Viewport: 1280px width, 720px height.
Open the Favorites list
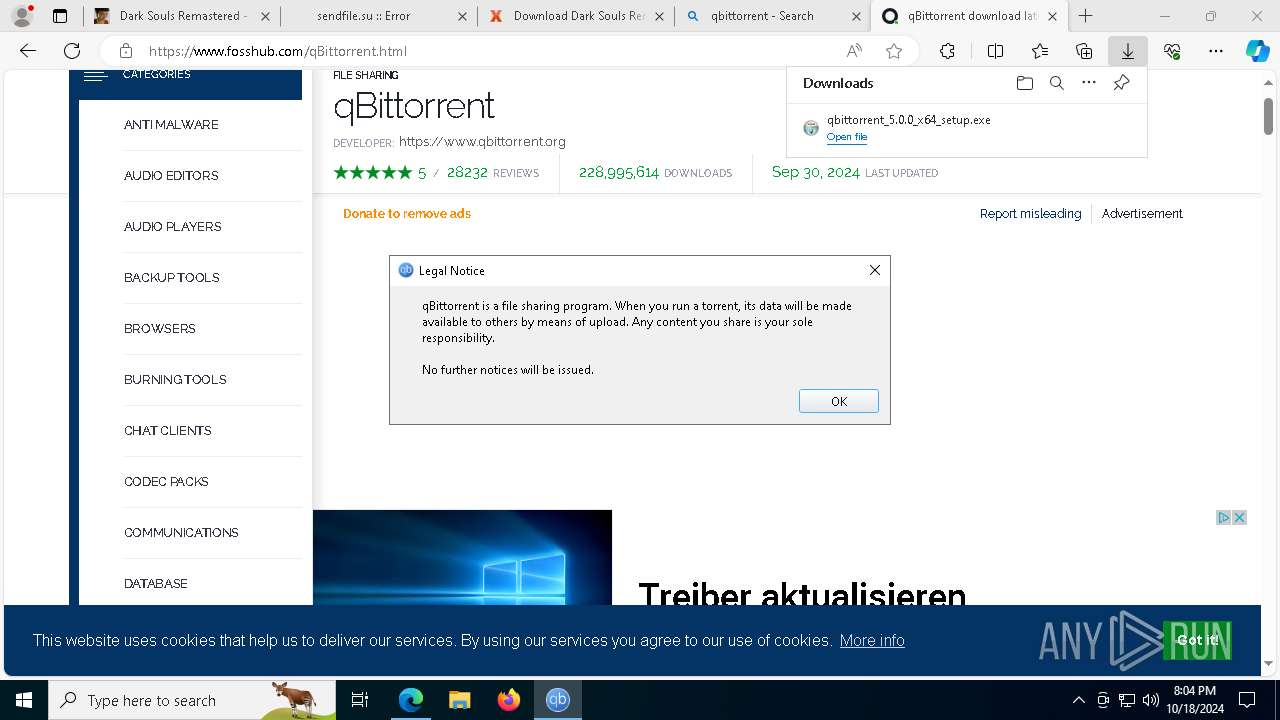(x=1040, y=51)
